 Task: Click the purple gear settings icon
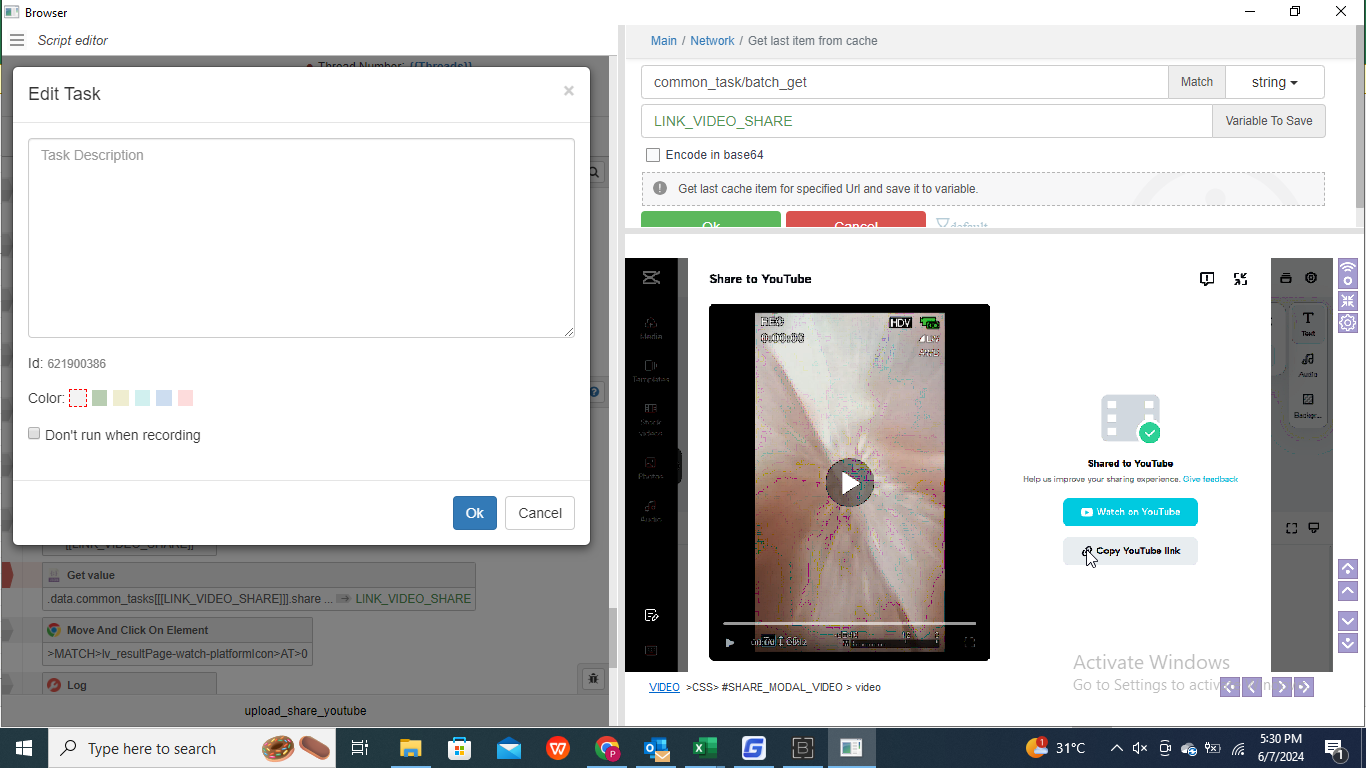tap(1348, 323)
